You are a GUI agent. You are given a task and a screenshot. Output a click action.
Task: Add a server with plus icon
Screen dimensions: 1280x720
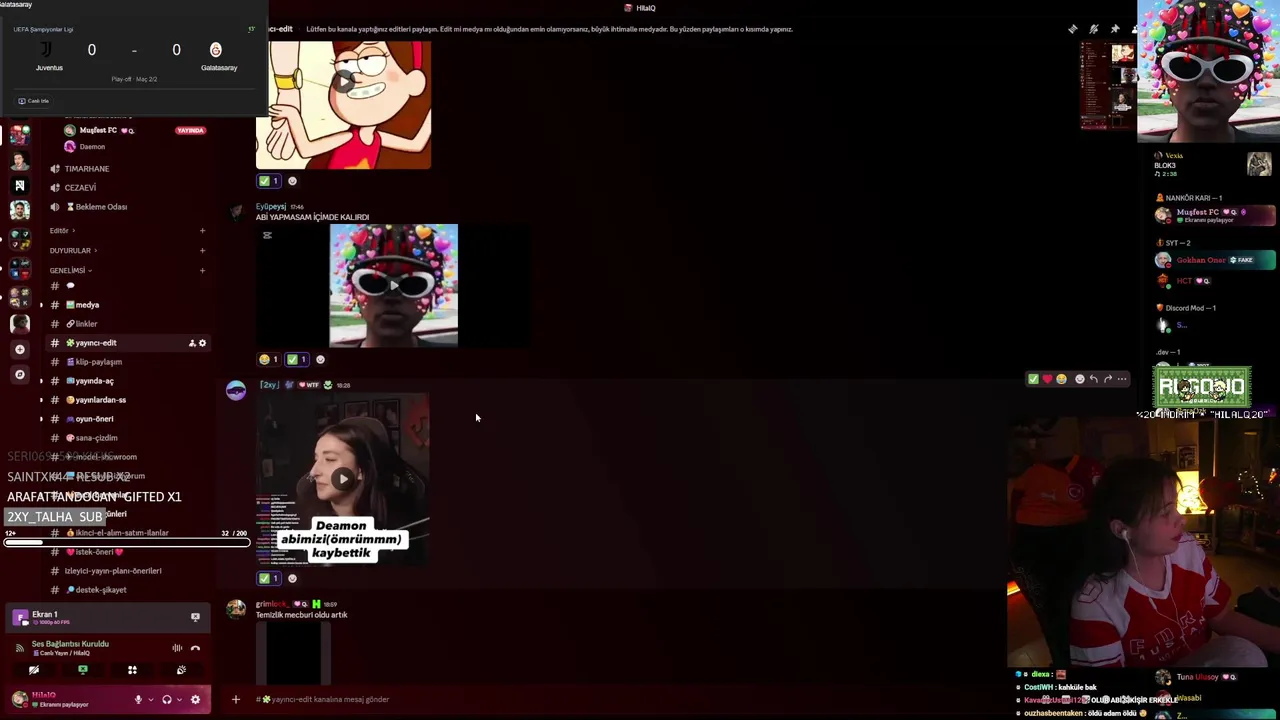pyautogui.click(x=20, y=349)
